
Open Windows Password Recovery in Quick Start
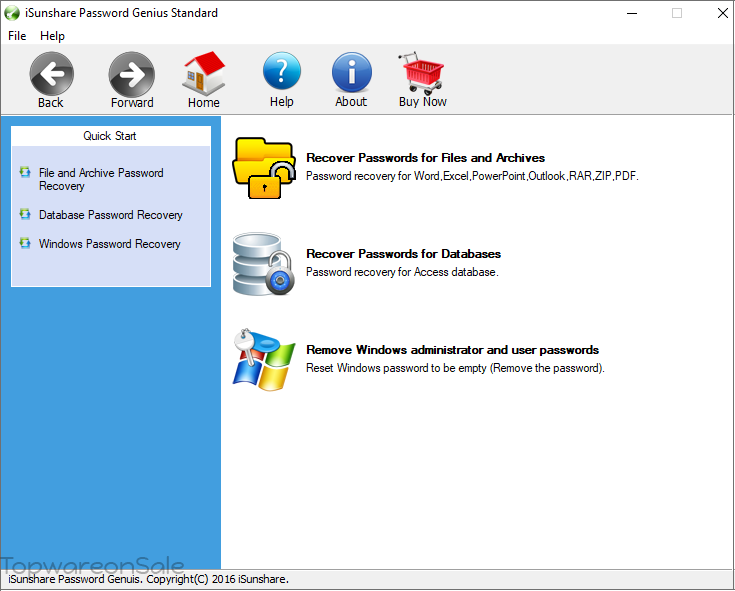pyautogui.click(x=110, y=244)
